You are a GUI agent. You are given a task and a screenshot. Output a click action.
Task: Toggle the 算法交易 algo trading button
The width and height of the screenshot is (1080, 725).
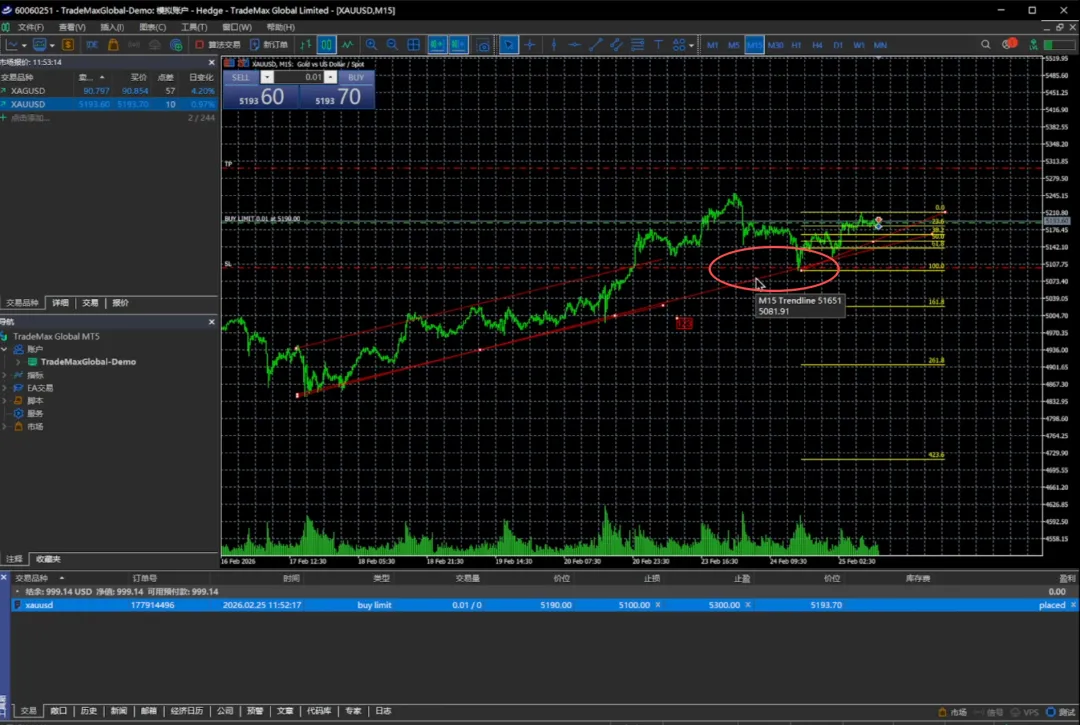(x=218, y=45)
